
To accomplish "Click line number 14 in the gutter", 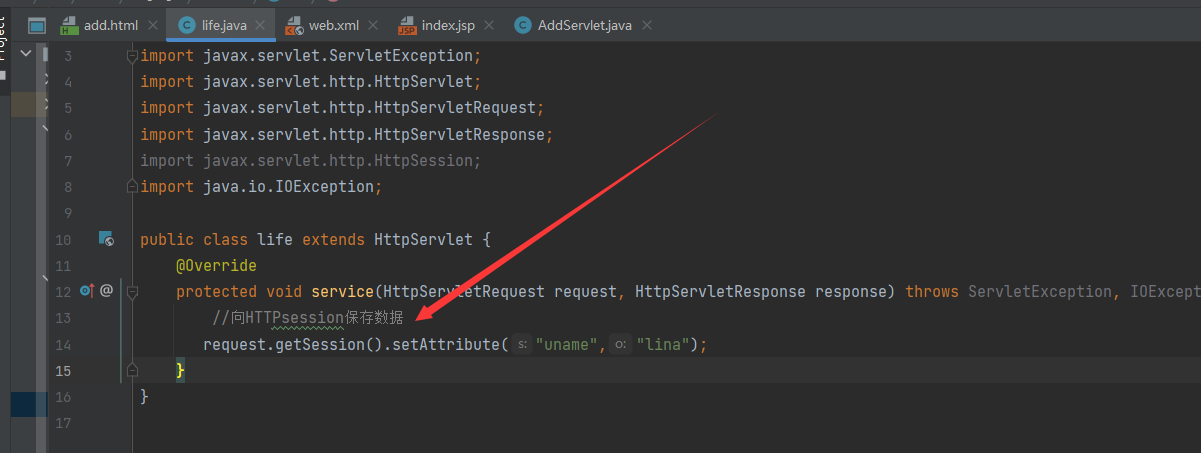I will tap(64, 345).
